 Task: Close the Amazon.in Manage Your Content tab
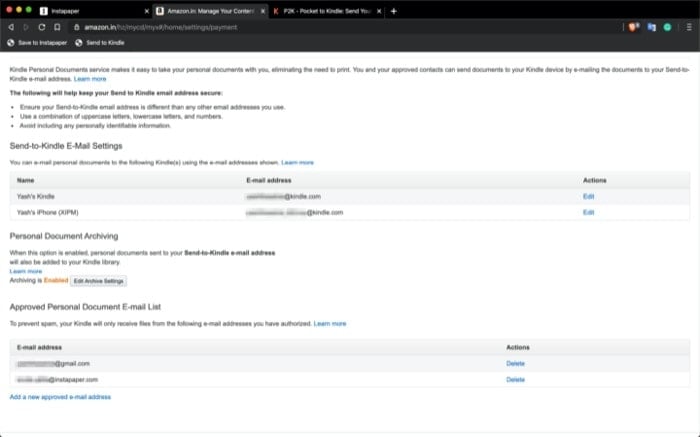point(262,11)
